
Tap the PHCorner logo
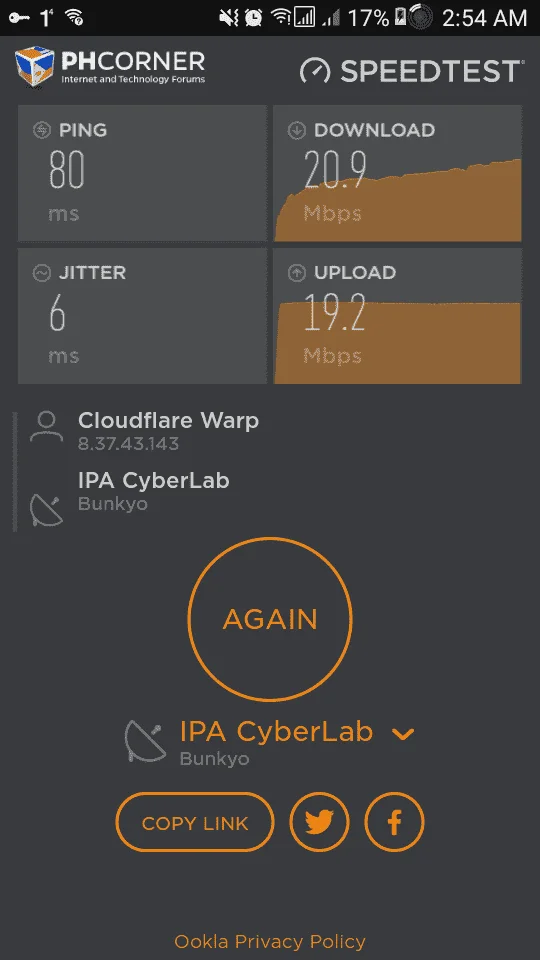click(110, 68)
